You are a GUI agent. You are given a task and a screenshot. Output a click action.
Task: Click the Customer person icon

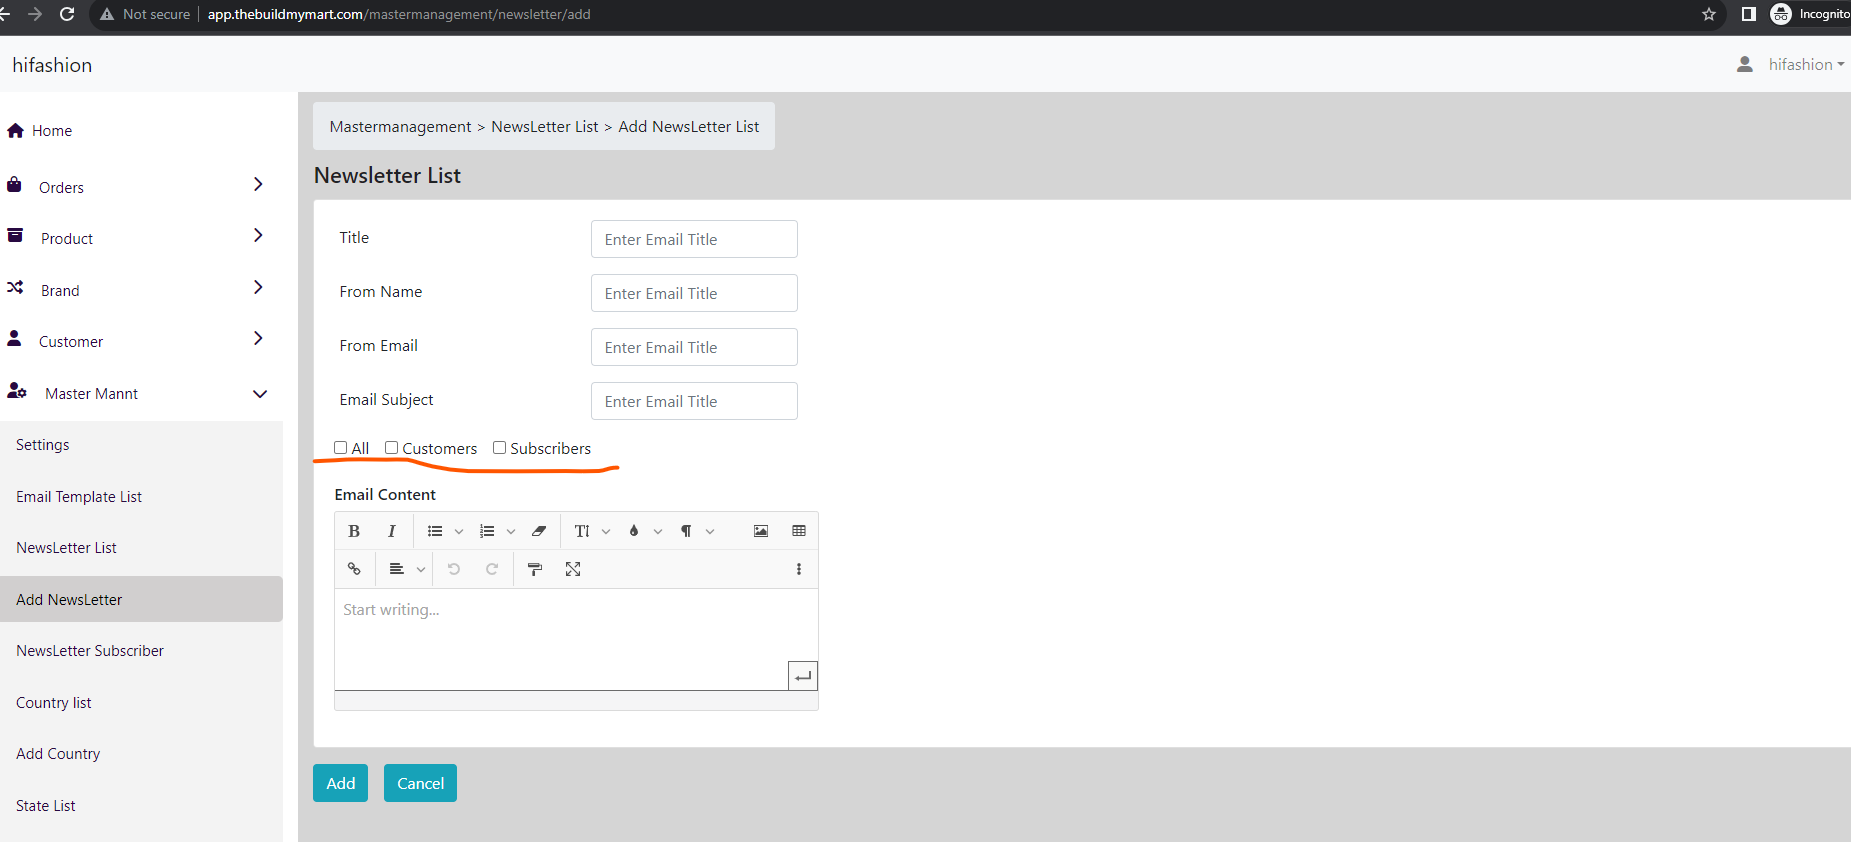pyautogui.click(x=14, y=339)
